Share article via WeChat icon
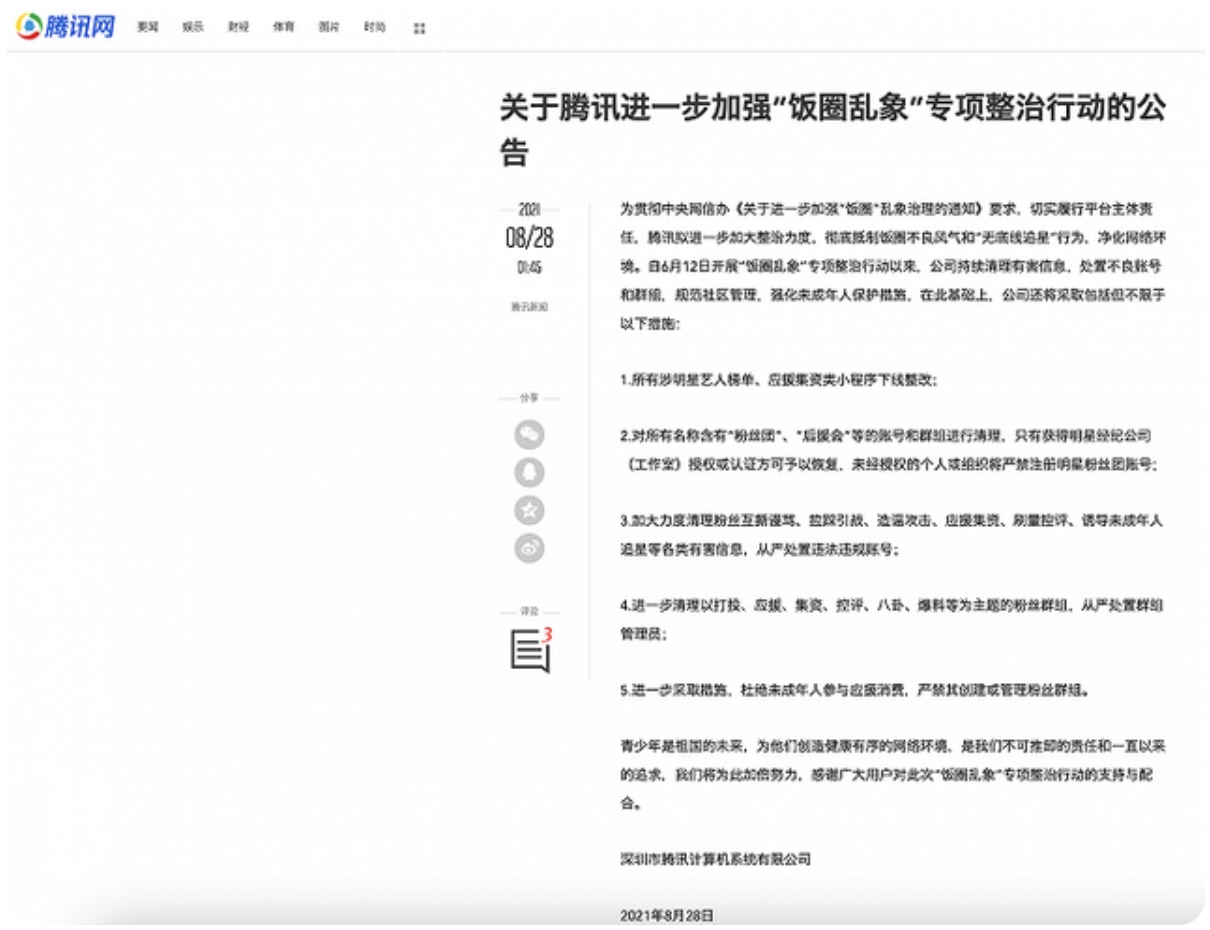Image resolution: width=1210 pixels, height=930 pixels. 529,434
